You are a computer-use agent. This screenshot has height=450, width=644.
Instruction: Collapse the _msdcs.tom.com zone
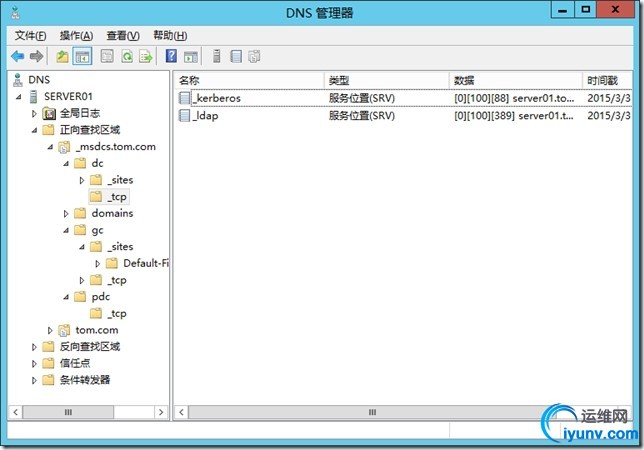coord(50,147)
